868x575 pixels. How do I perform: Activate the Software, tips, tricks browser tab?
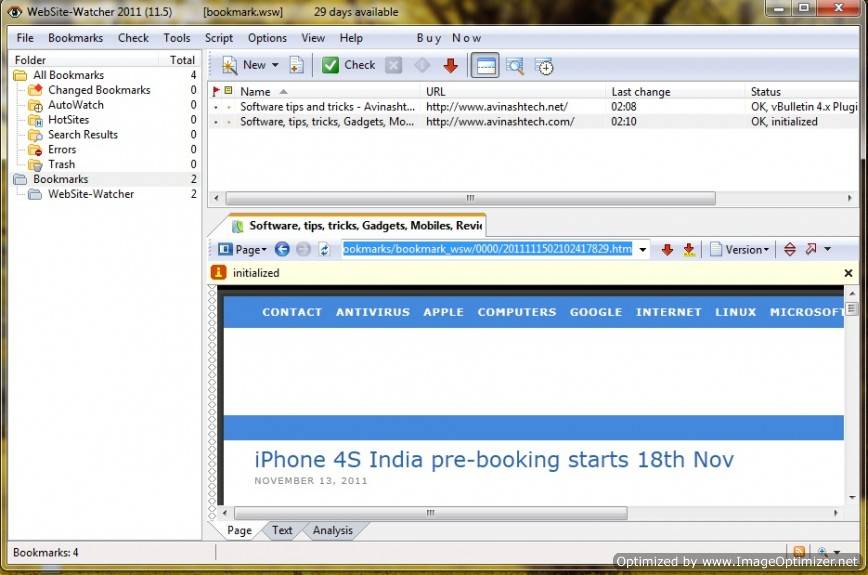(360, 226)
